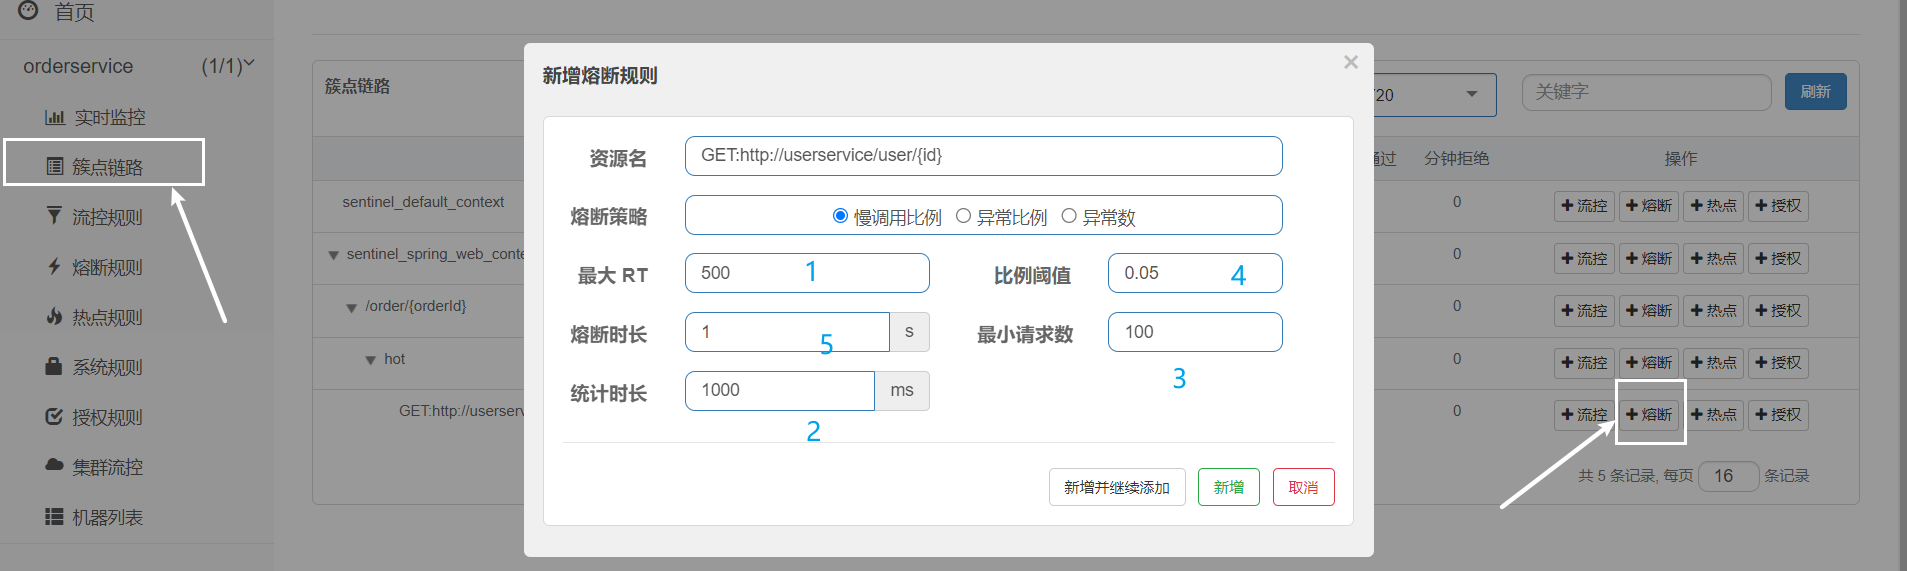
Task: Click the list icon beside 簇点链路
Action: point(55,166)
